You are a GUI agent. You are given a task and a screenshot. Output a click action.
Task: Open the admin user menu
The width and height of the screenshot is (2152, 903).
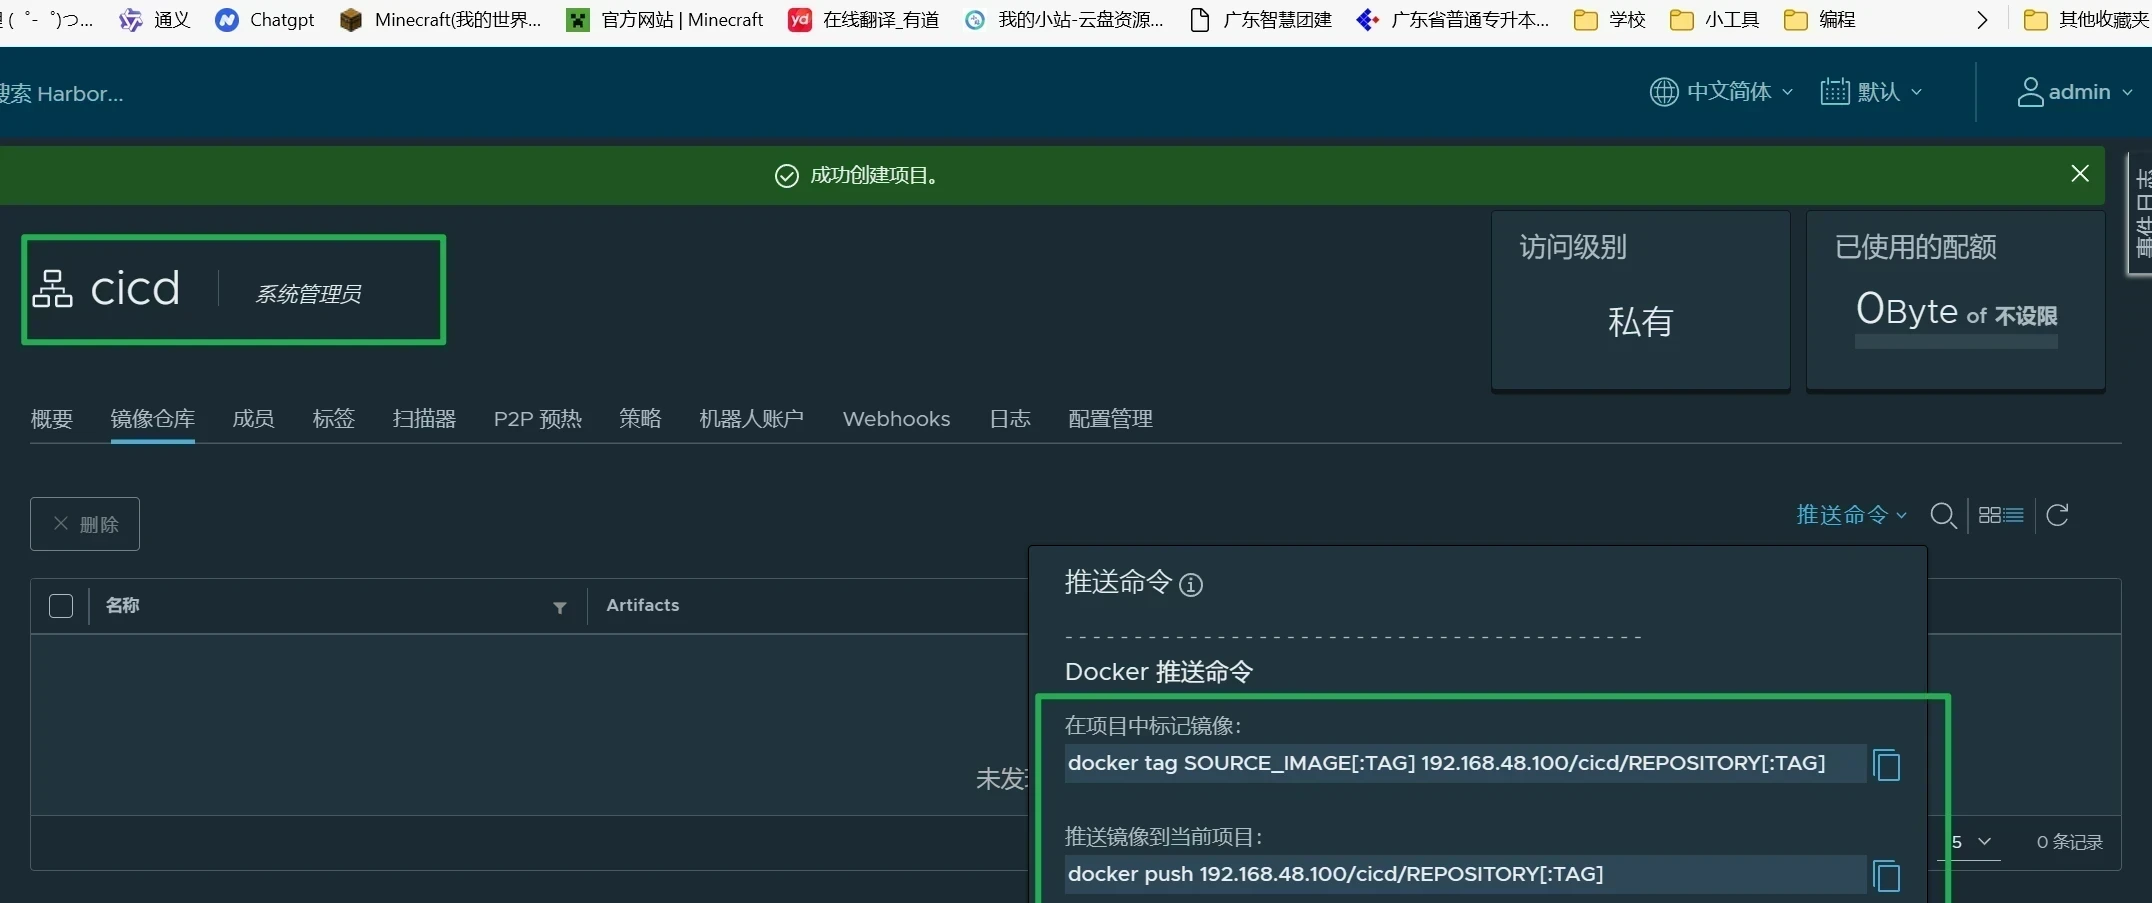2075,92
